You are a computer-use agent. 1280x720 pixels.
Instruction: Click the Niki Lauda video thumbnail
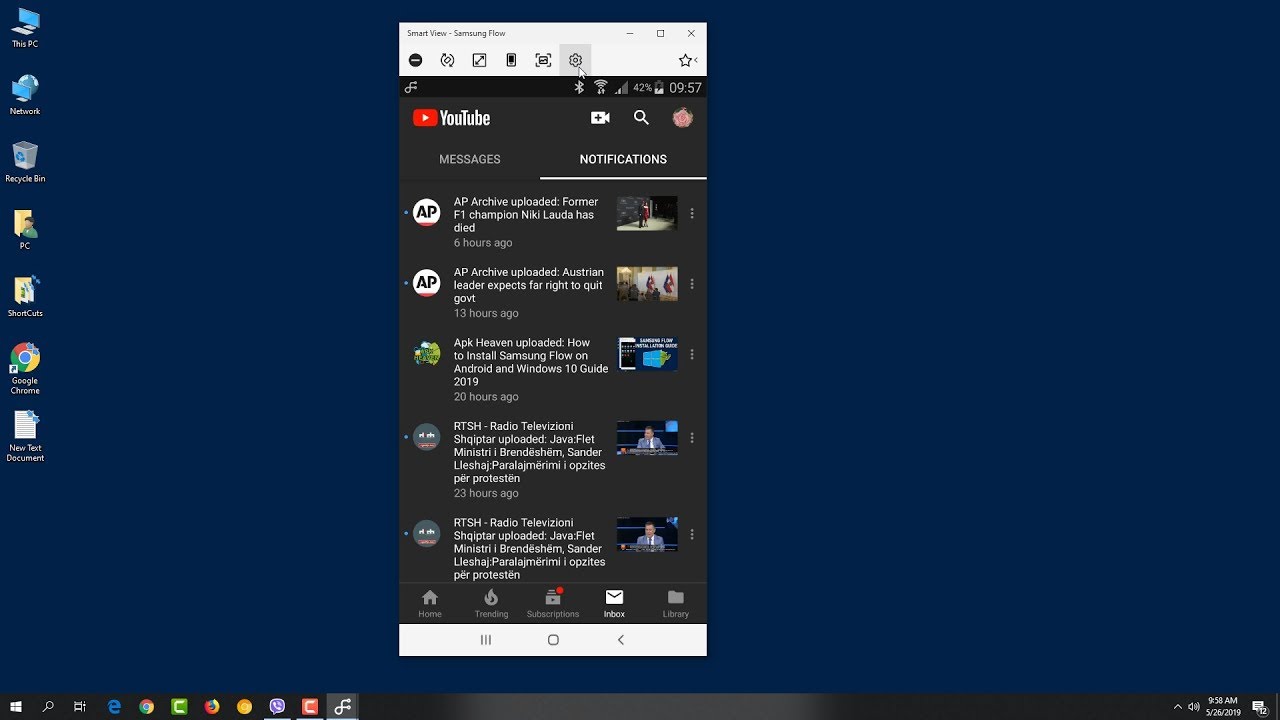(x=647, y=213)
